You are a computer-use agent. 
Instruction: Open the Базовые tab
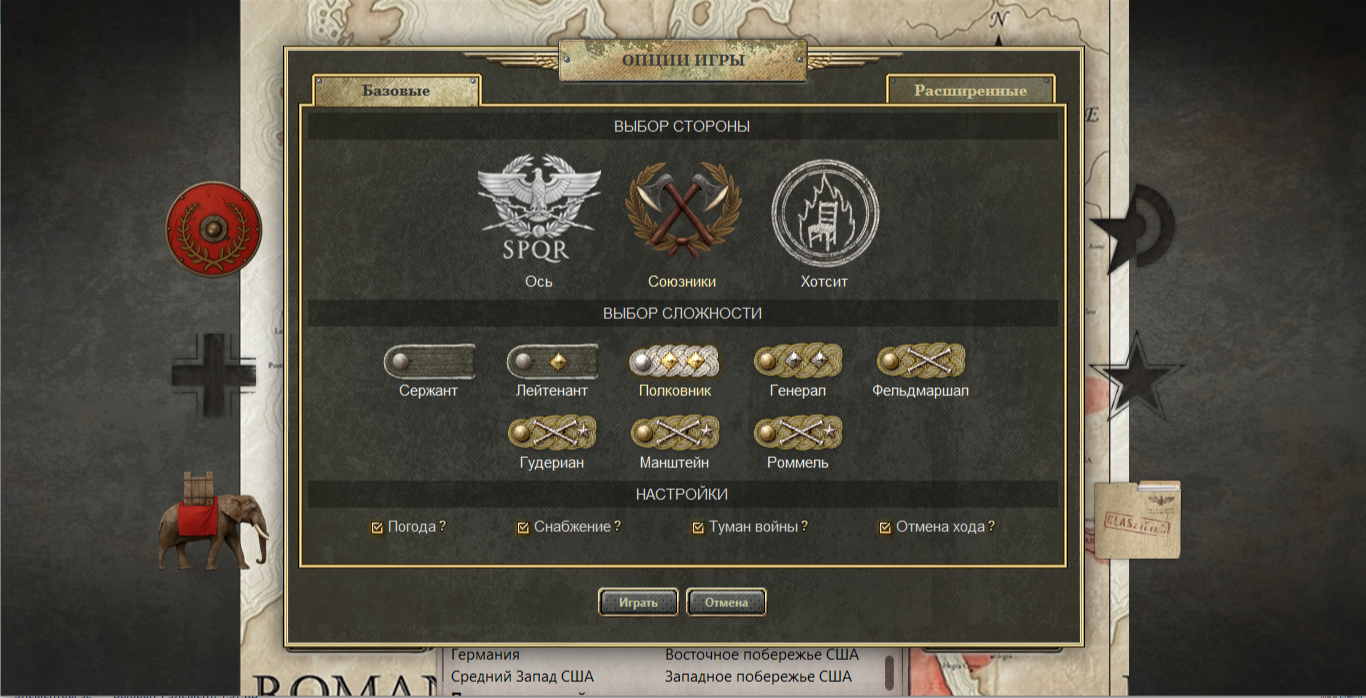[x=396, y=90]
